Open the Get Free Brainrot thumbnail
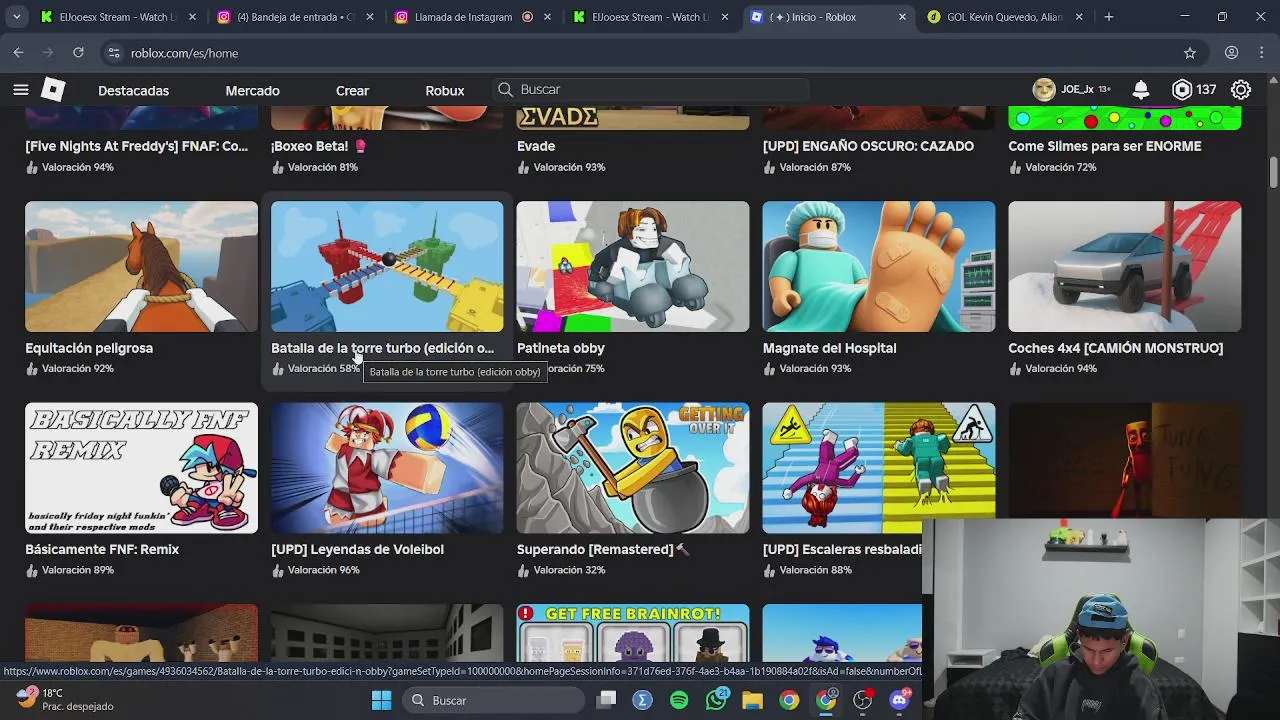 [633, 633]
